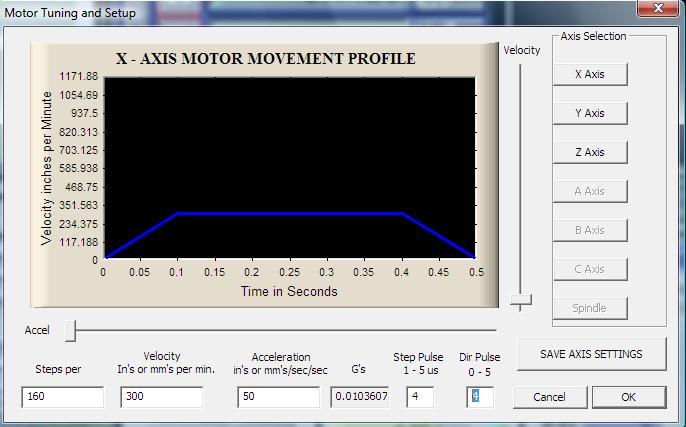Click the vertical Velocity slider thumb
The height and width of the screenshot is (427, 686).
(521, 300)
